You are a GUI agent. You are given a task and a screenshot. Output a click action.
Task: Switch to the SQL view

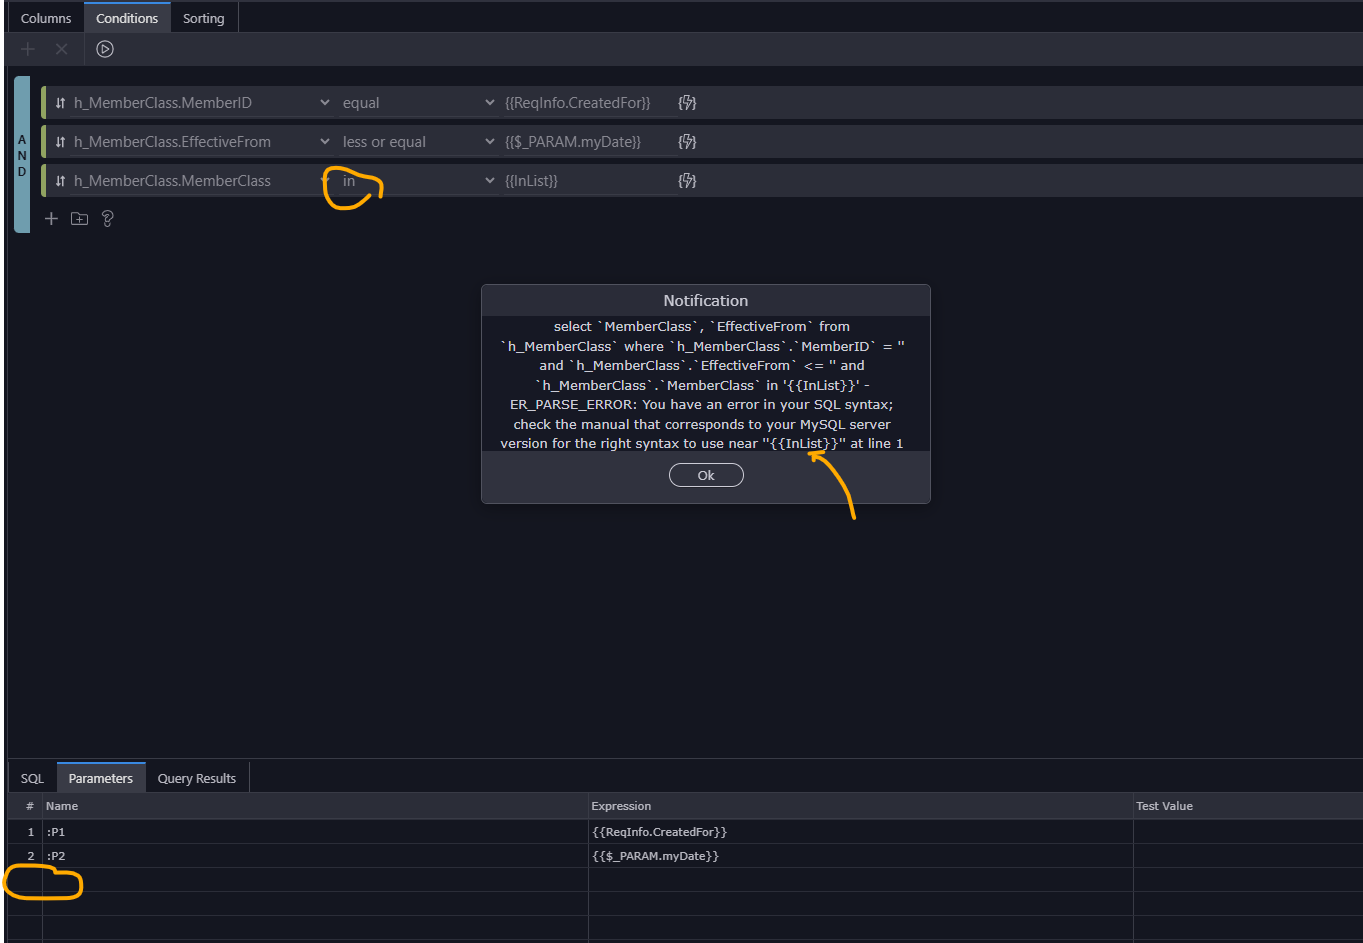click(x=31, y=777)
